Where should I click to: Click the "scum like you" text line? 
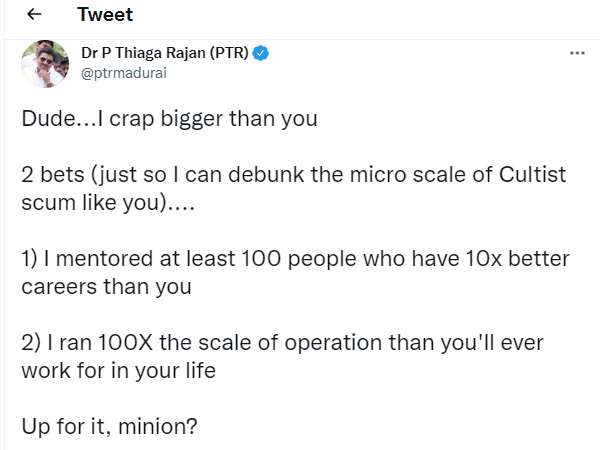[83, 203]
